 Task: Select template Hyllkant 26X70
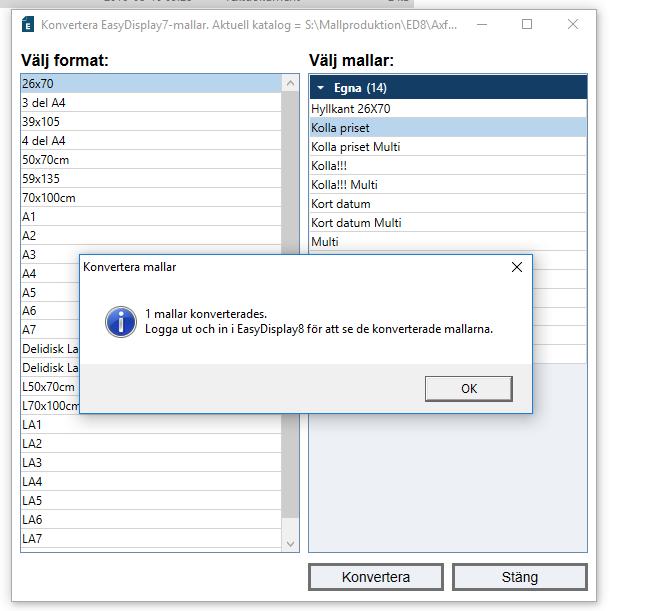(x=448, y=109)
